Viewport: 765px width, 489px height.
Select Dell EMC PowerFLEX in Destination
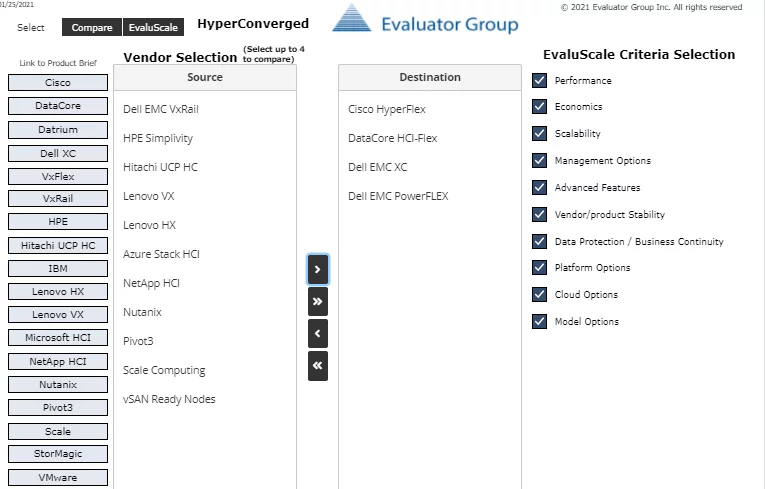398,196
